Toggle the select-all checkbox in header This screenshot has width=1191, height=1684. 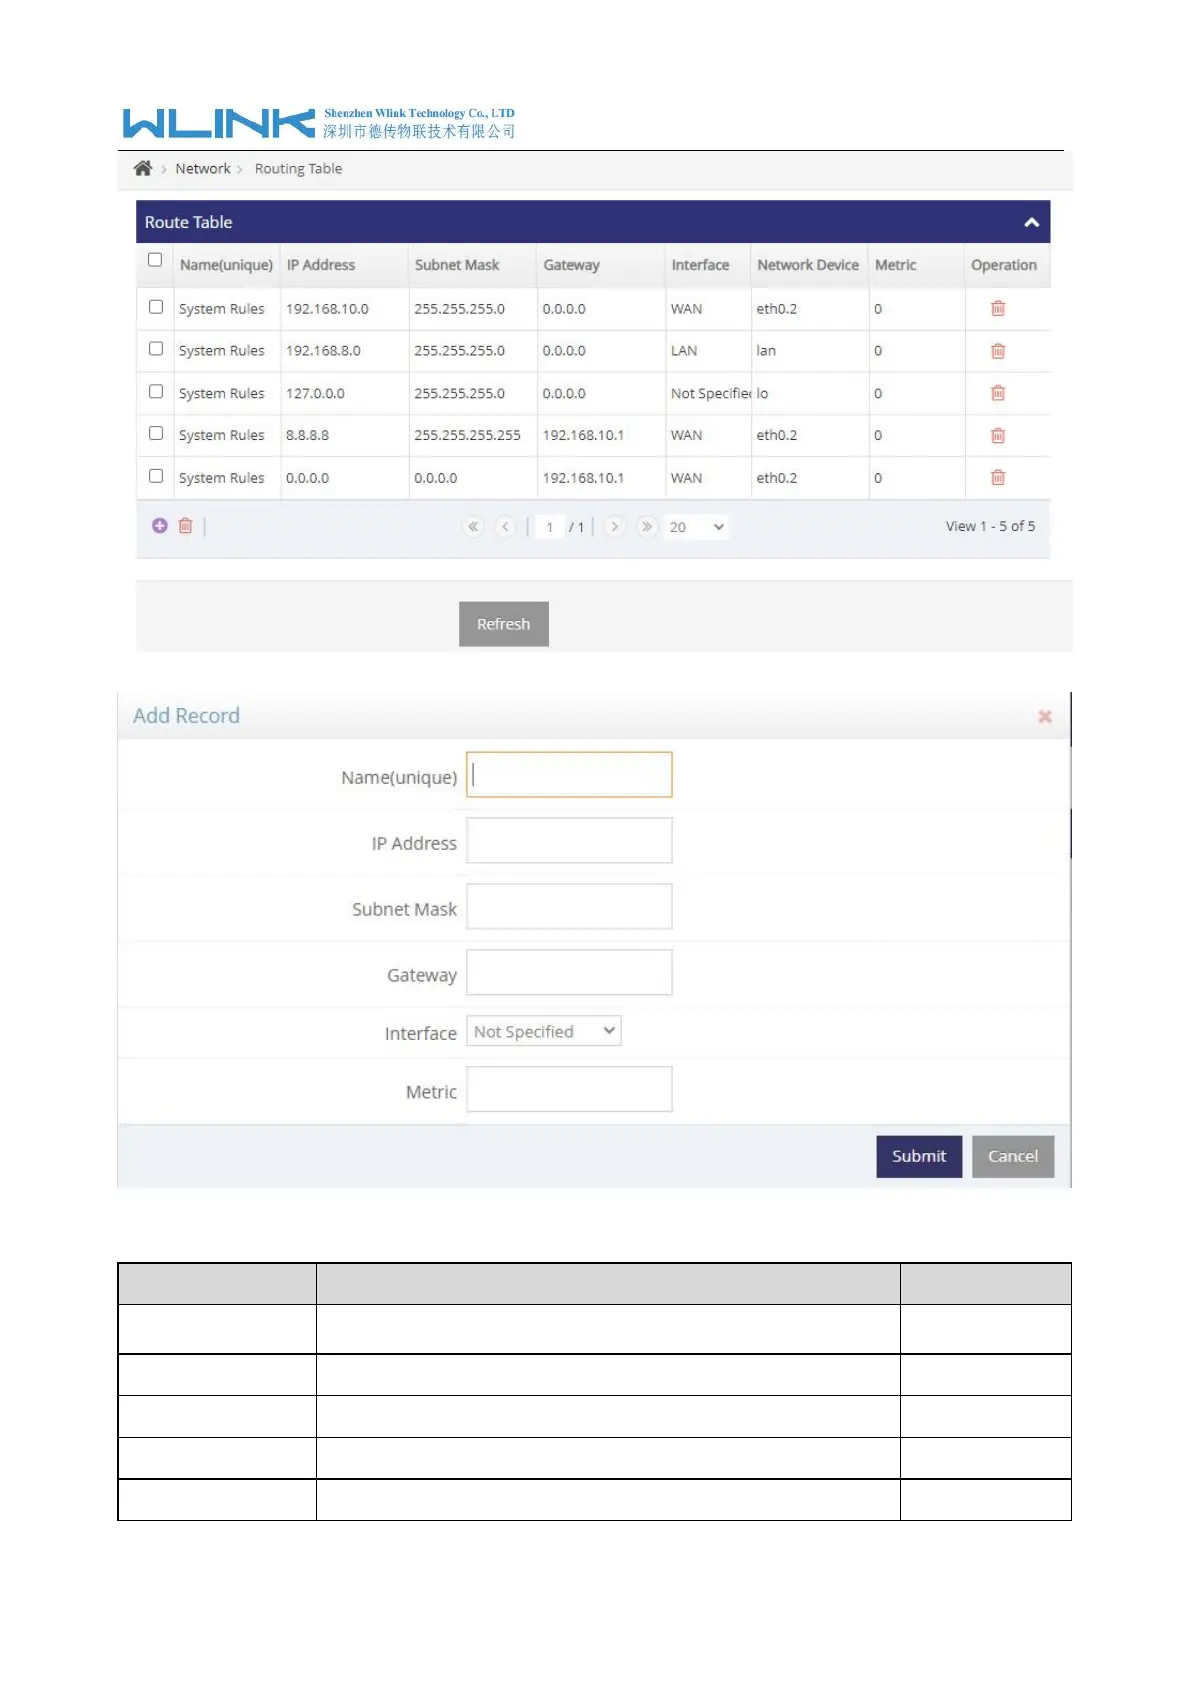pos(155,260)
